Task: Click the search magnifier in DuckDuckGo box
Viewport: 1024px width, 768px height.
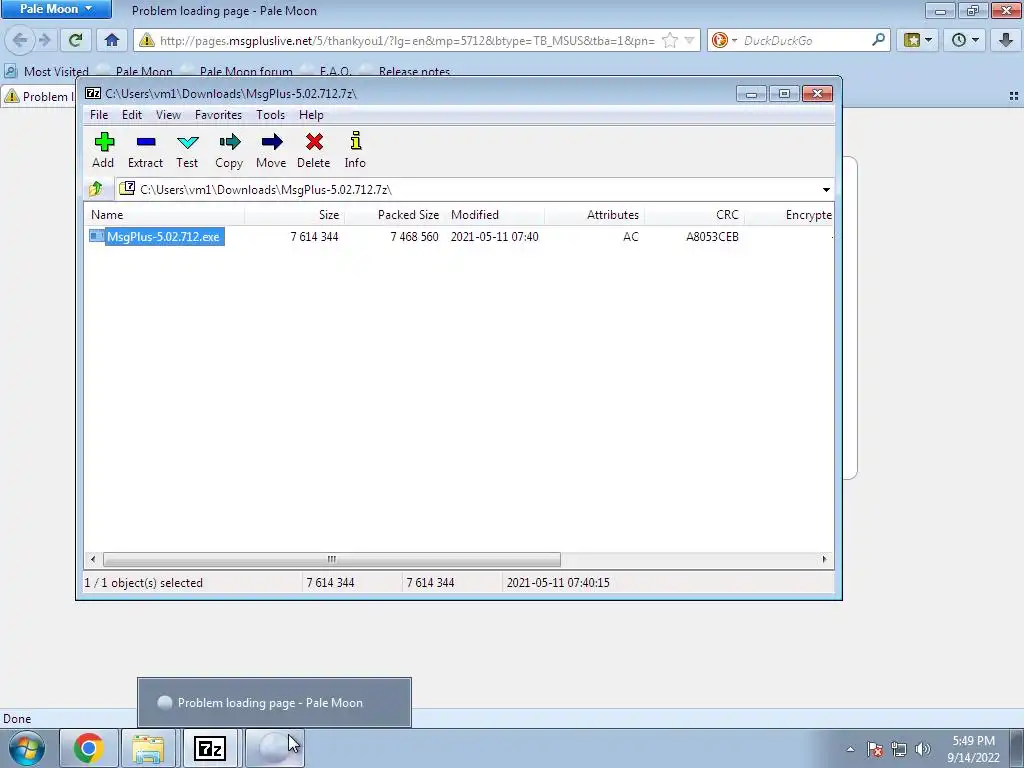Action: [x=878, y=40]
